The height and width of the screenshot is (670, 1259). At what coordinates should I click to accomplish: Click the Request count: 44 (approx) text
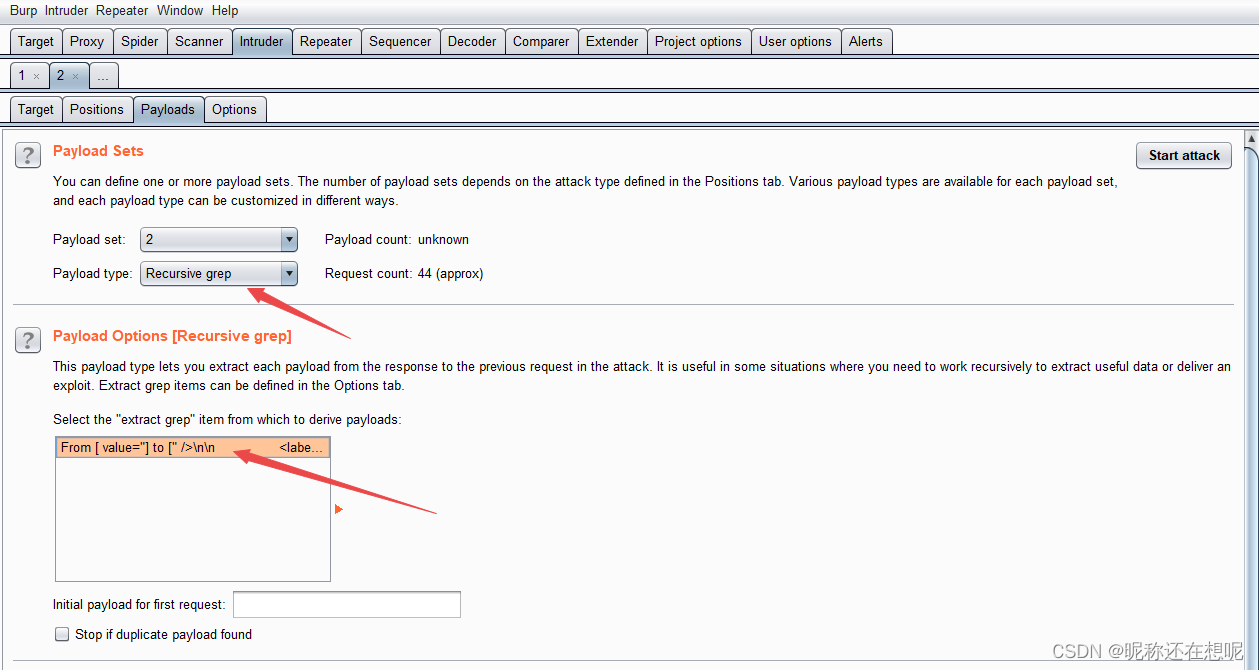click(404, 273)
